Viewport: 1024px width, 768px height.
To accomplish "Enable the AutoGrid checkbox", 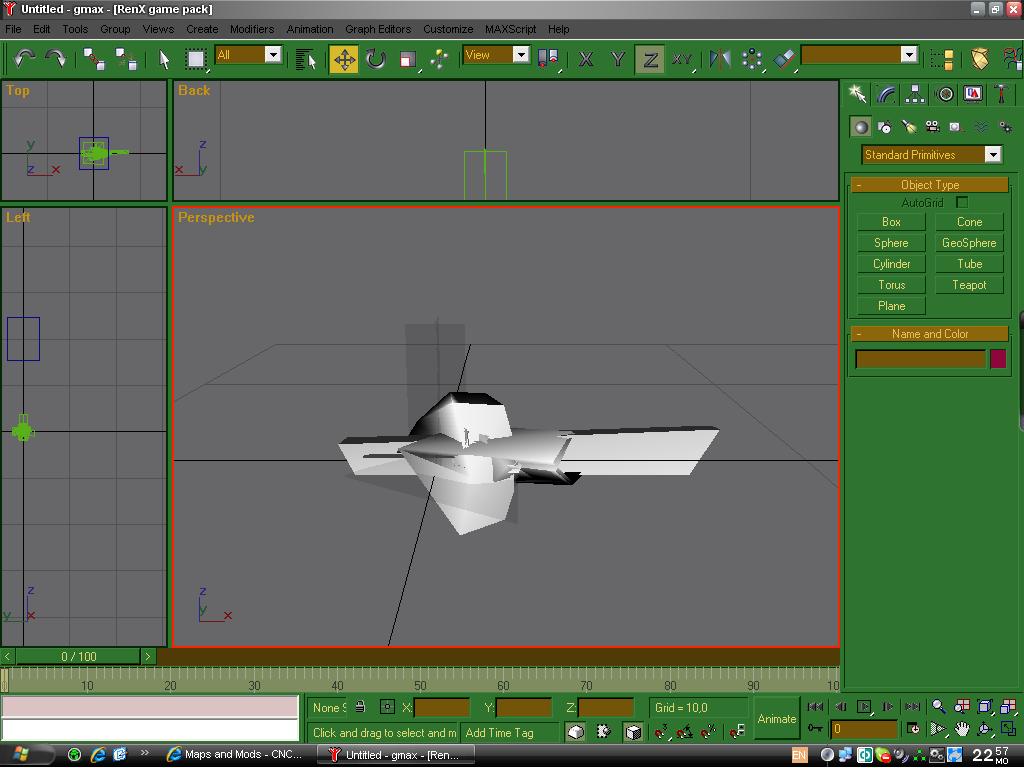I will point(962,202).
